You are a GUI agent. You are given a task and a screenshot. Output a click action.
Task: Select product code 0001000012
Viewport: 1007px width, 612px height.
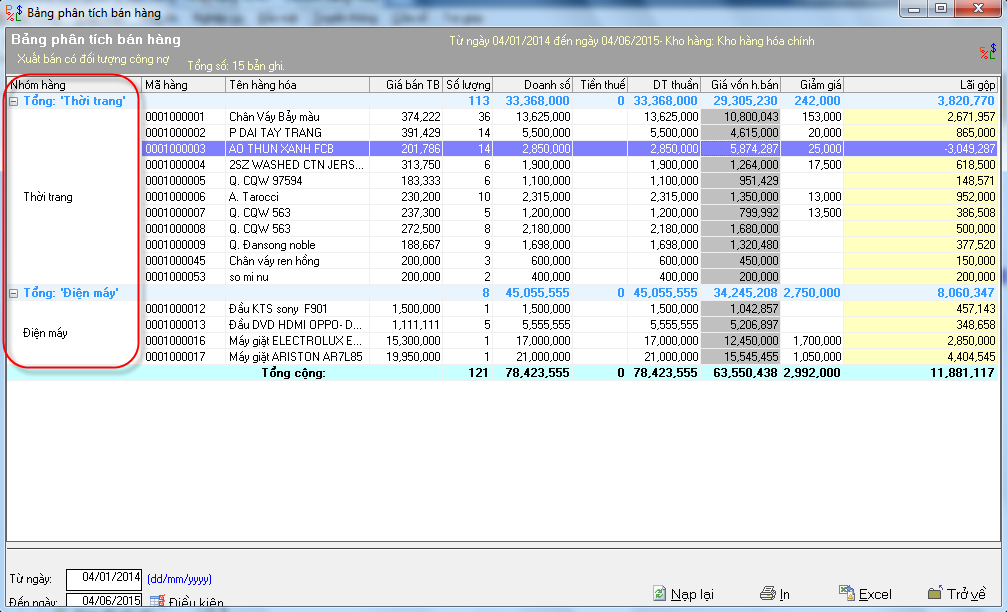point(183,309)
